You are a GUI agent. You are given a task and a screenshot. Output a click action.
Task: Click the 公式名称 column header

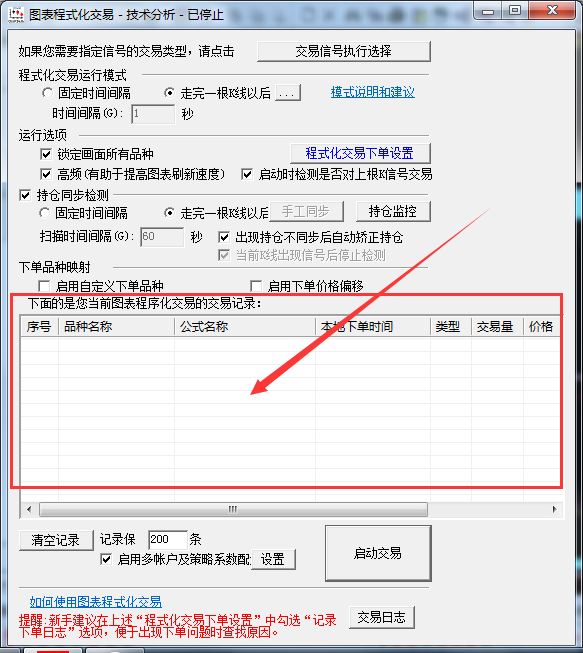(245, 326)
